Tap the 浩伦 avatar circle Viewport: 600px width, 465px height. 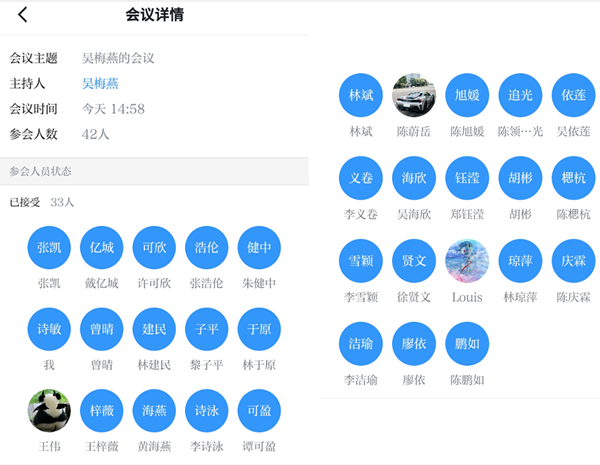click(207, 248)
